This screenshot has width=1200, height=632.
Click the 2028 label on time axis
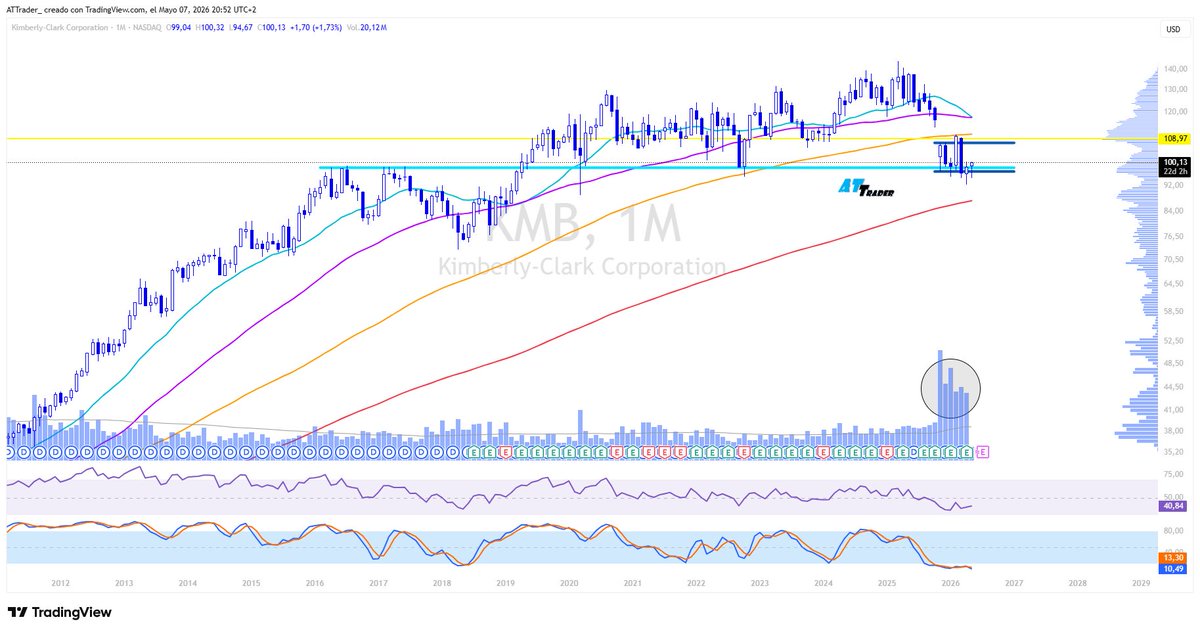pyautogui.click(x=1078, y=582)
